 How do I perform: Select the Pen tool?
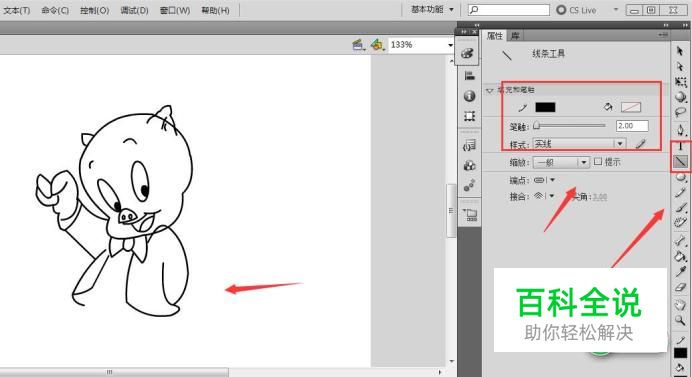(681, 130)
